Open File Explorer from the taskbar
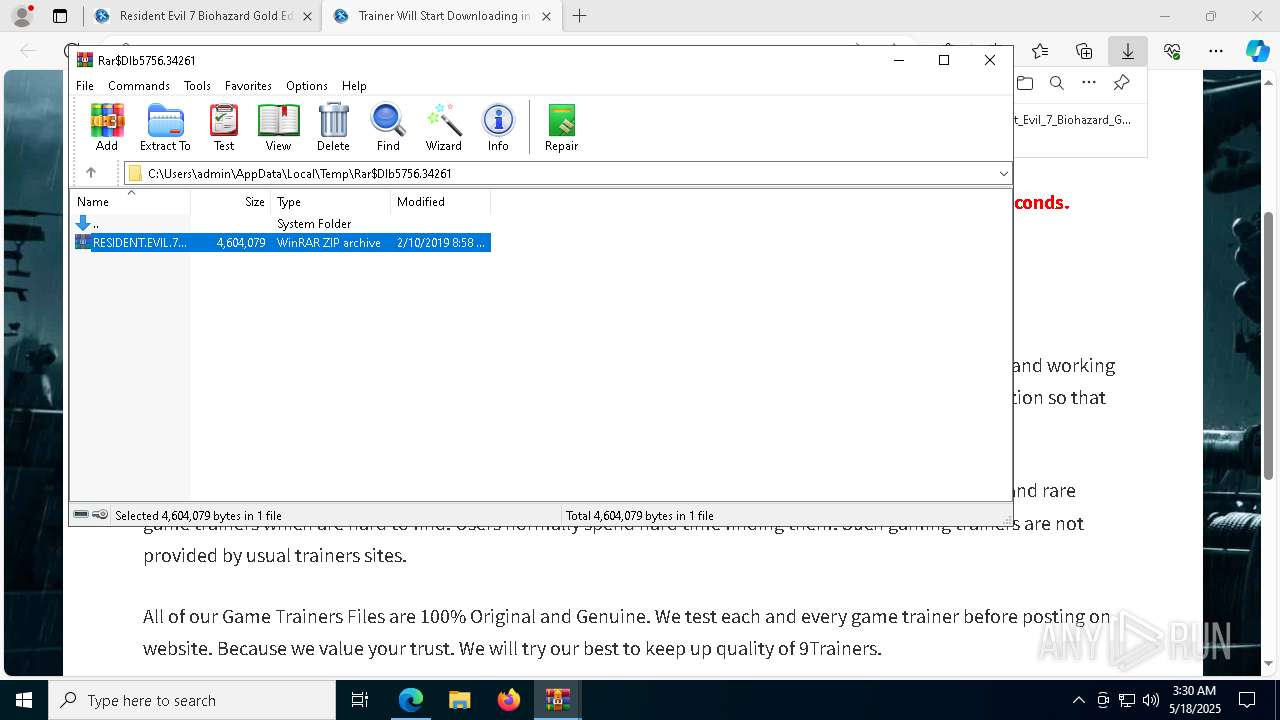This screenshot has width=1280, height=720. click(x=460, y=700)
